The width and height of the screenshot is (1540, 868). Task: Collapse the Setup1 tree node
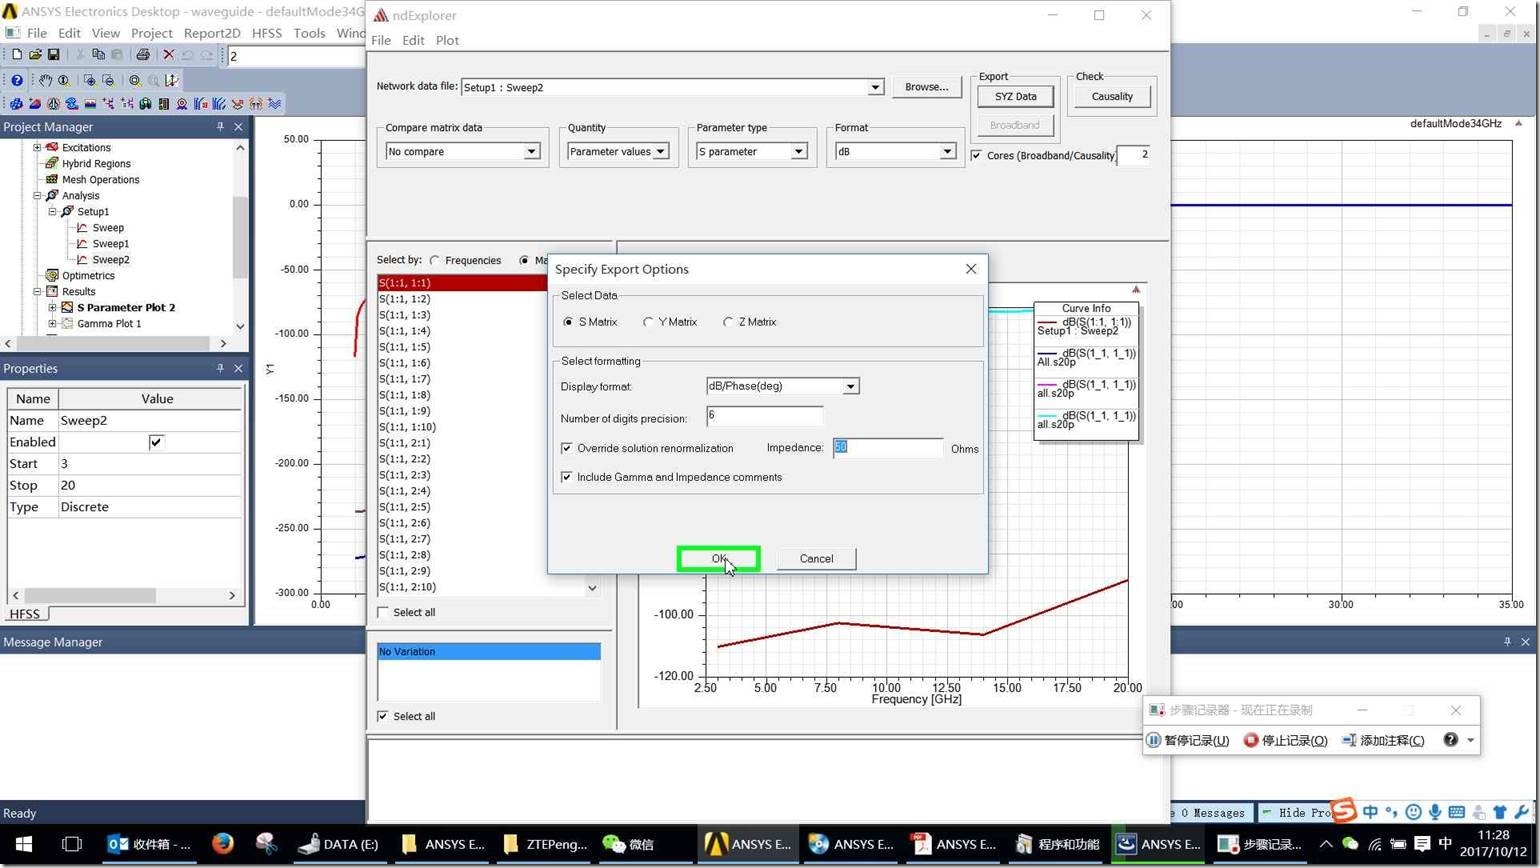click(53, 211)
